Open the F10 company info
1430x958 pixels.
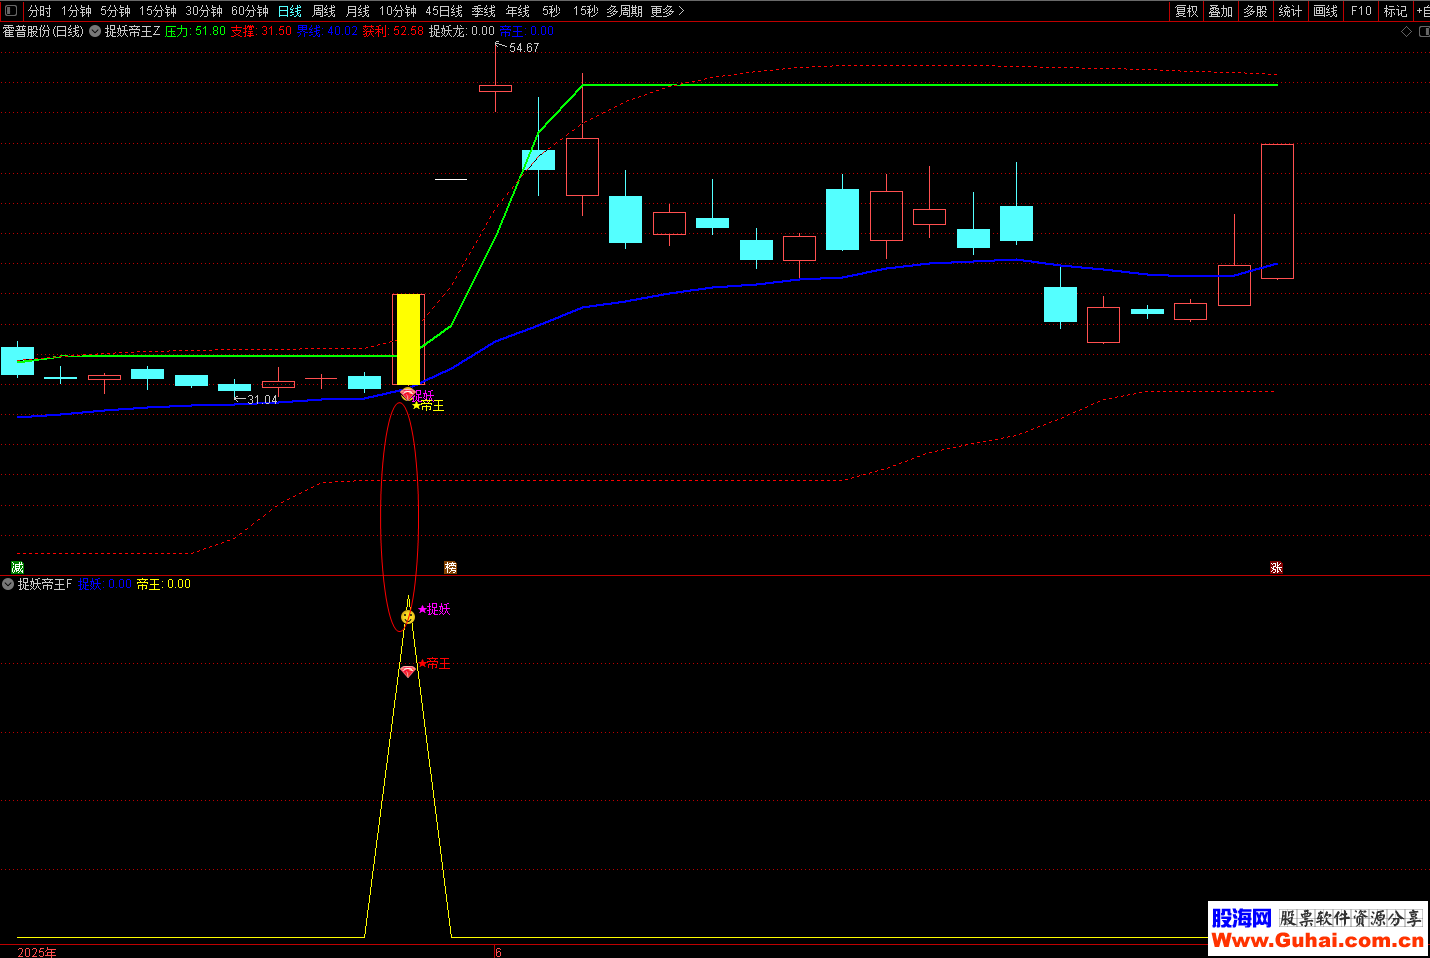click(x=1361, y=11)
